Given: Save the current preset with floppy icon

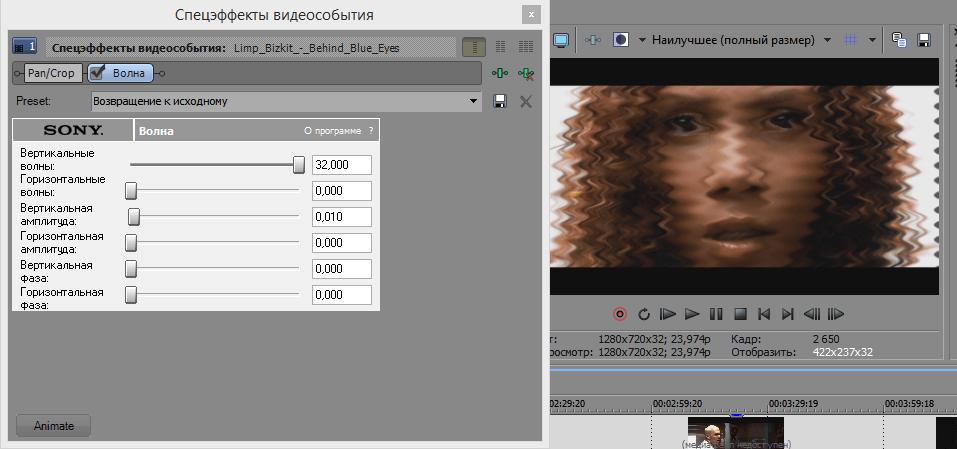Looking at the screenshot, I should [501, 102].
